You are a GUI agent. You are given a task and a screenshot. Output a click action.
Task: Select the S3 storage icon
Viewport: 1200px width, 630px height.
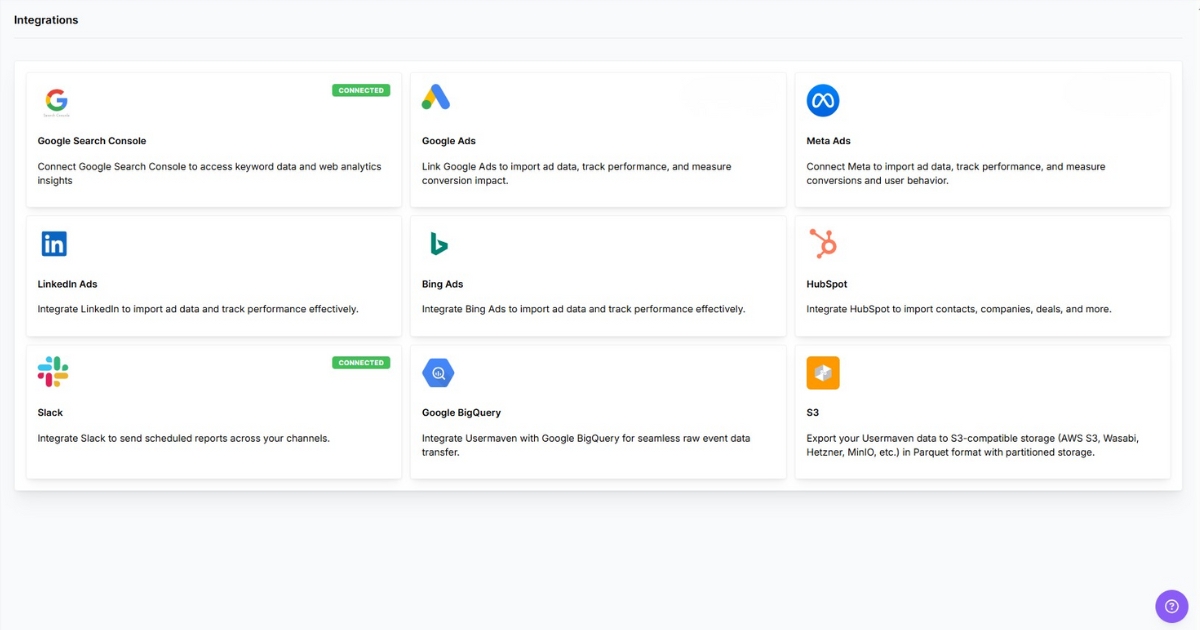(822, 371)
